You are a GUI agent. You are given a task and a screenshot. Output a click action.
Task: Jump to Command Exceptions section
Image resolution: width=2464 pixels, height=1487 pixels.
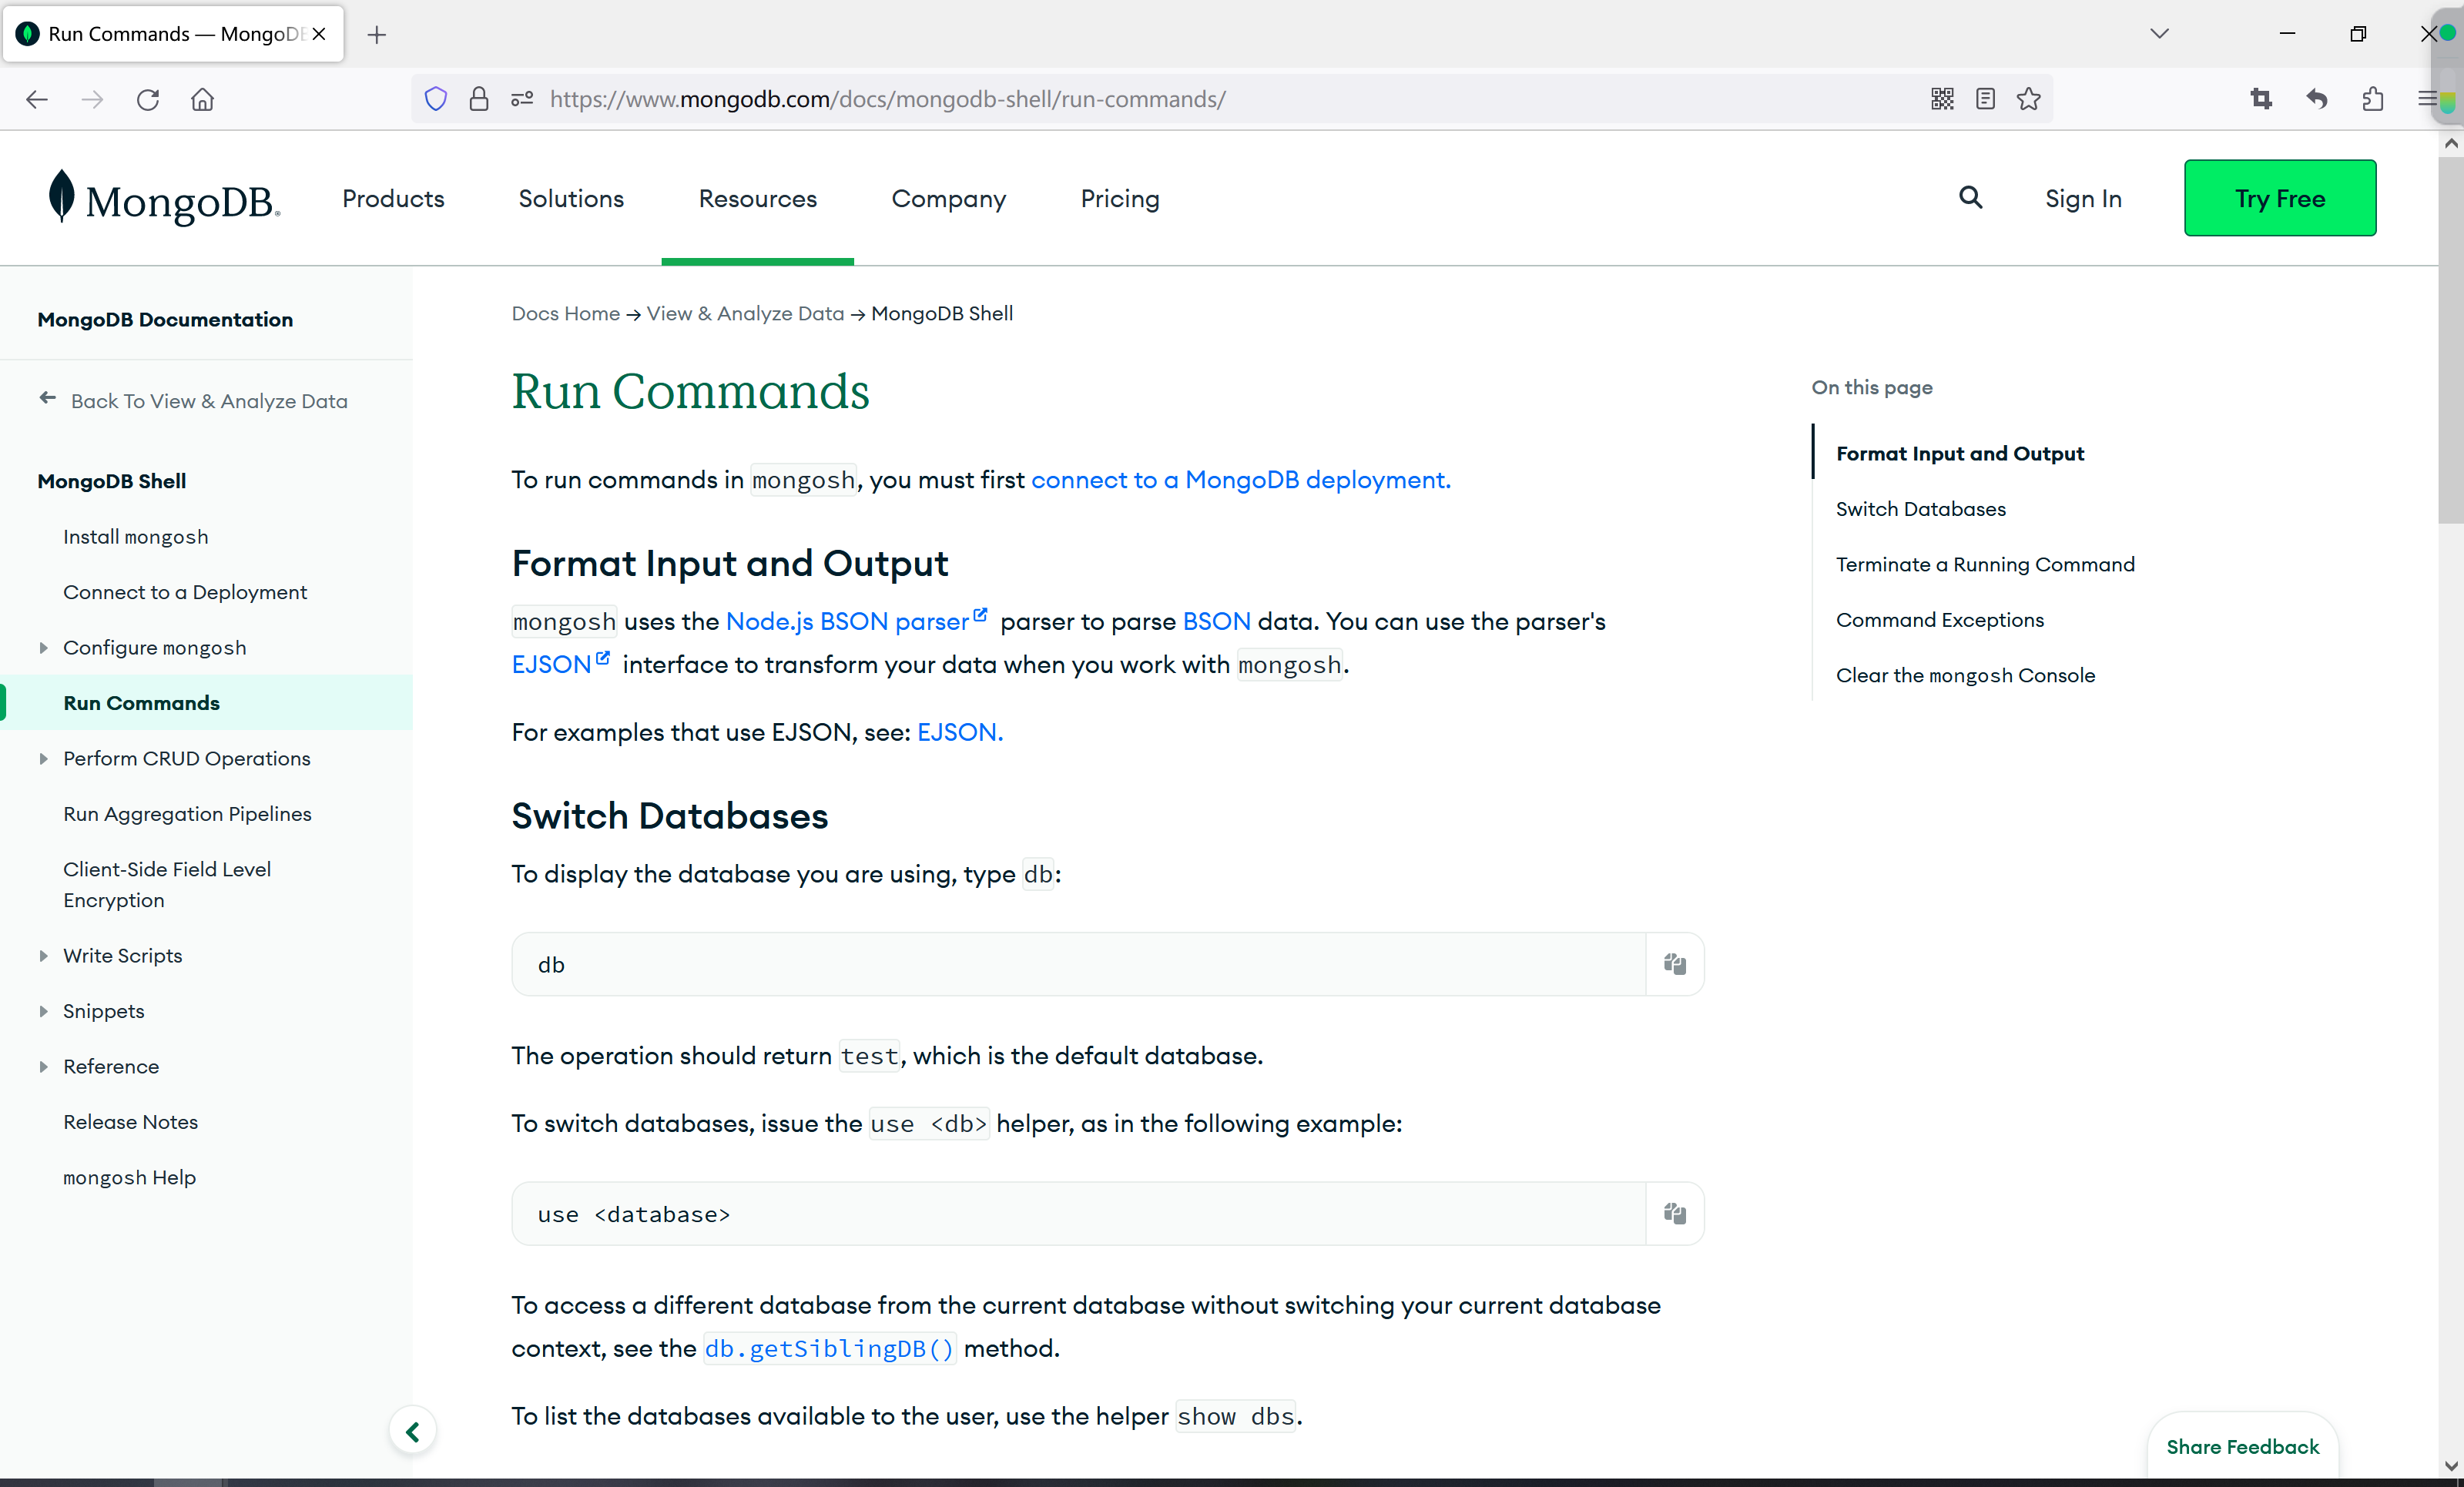tap(1939, 620)
